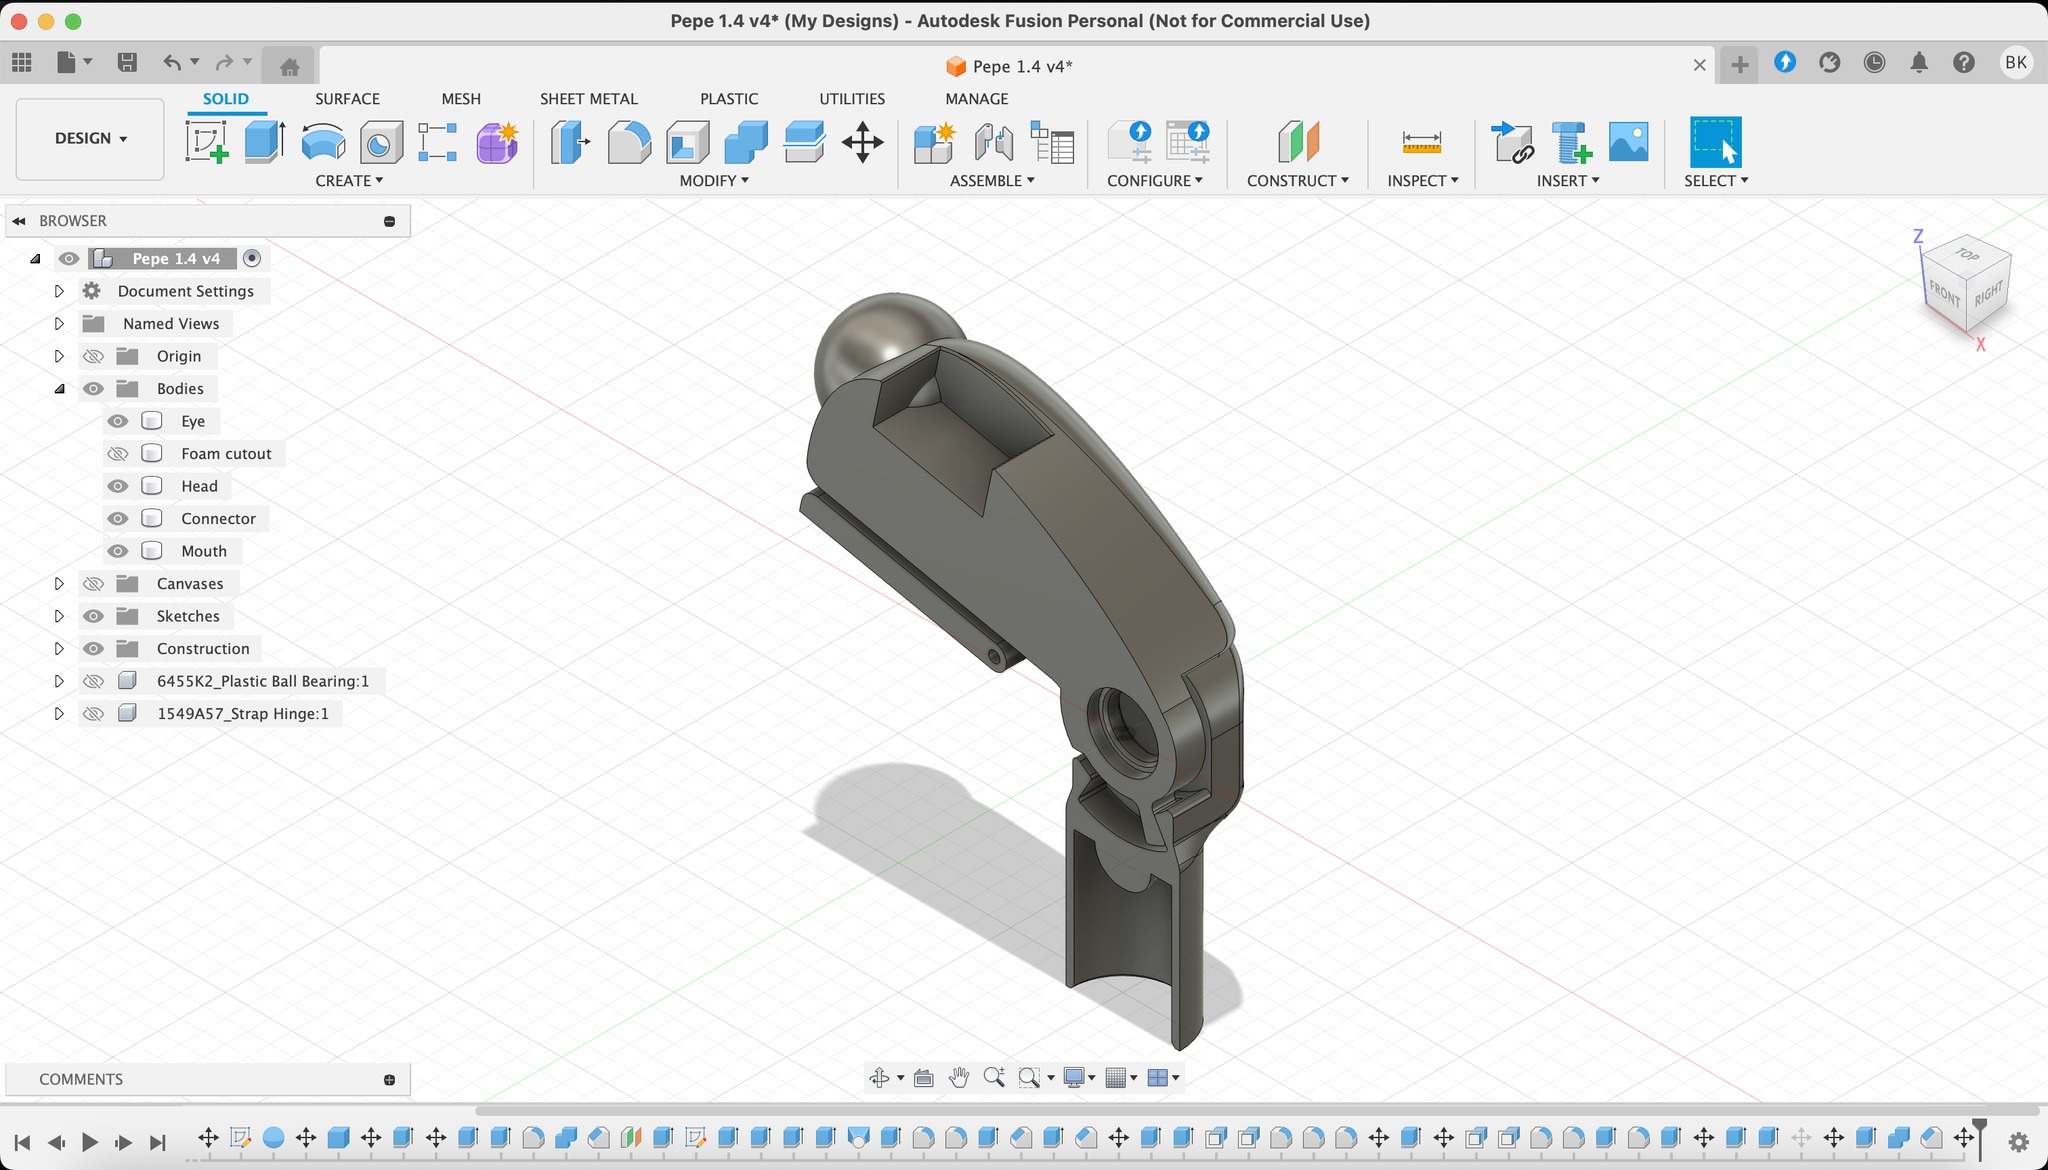Select the Joint tool
The width and height of the screenshot is (2048, 1170).
tap(994, 141)
